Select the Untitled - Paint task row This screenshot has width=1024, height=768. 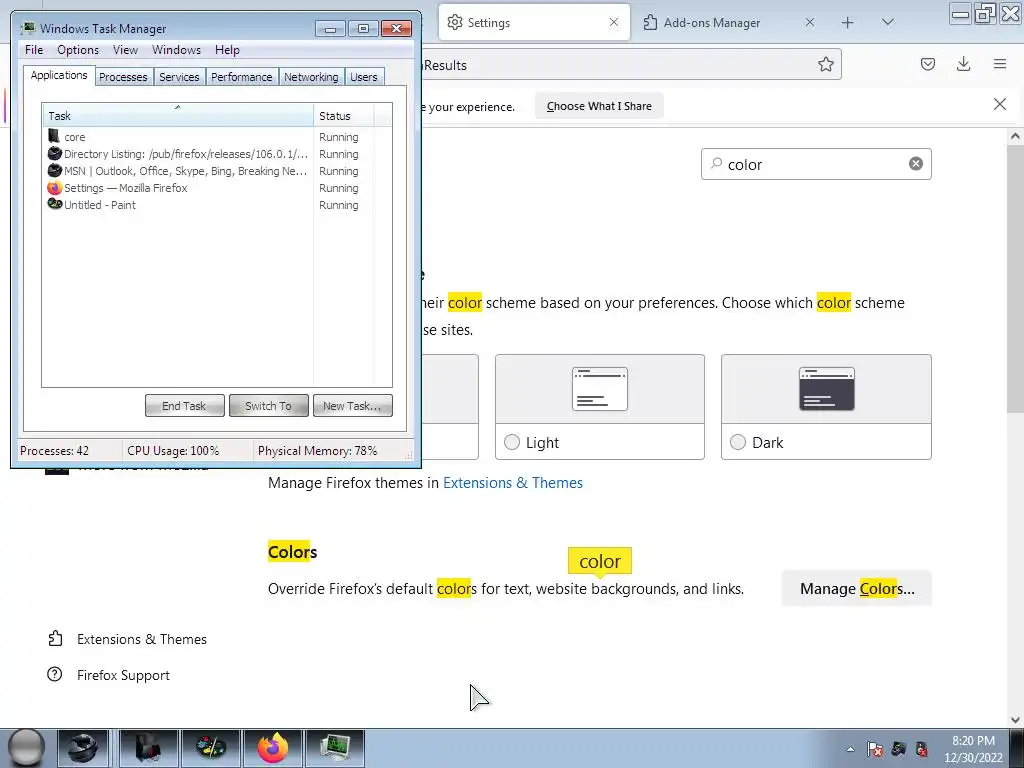[178, 204]
